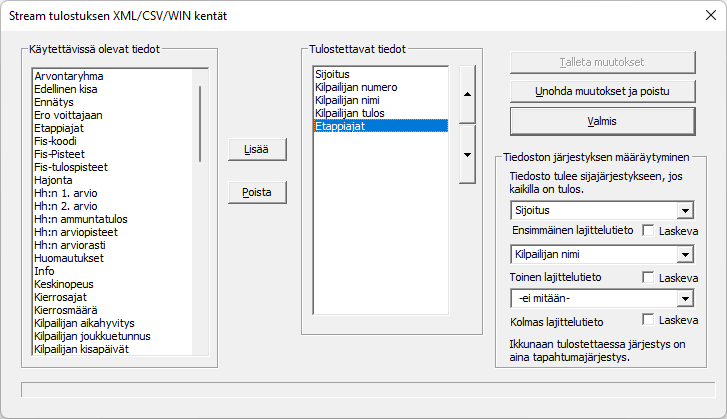Enable Laskeva for Ensimmäinen lajittelutieto

(x=649, y=231)
